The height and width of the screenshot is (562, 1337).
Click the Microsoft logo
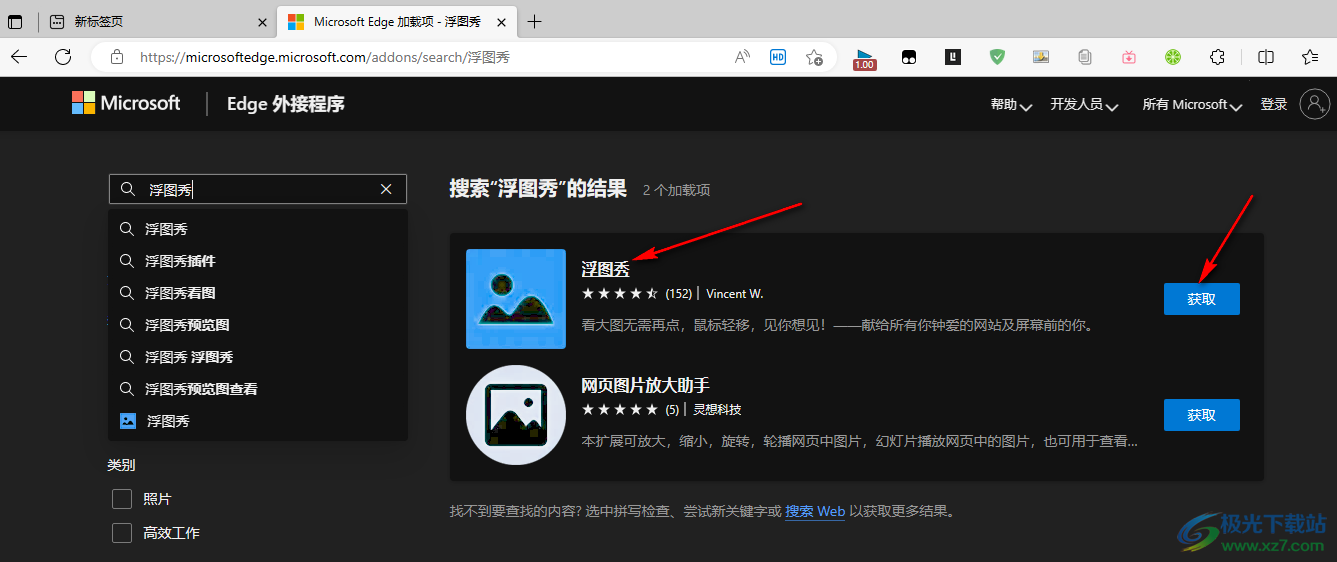point(126,103)
